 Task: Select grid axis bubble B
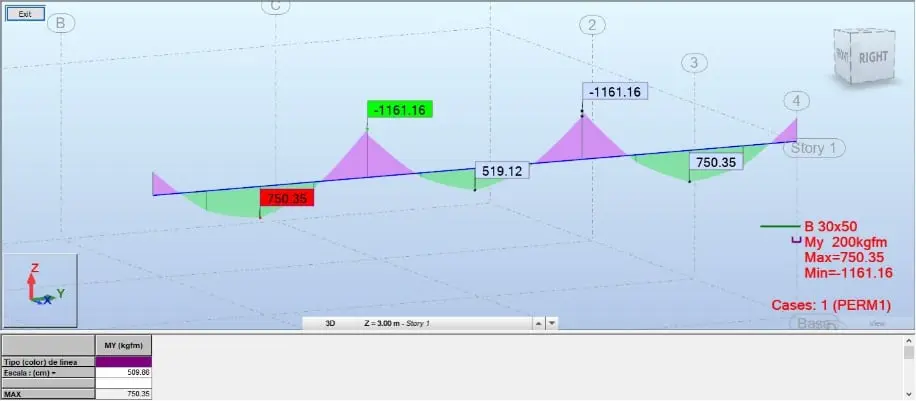click(x=61, y=23)
